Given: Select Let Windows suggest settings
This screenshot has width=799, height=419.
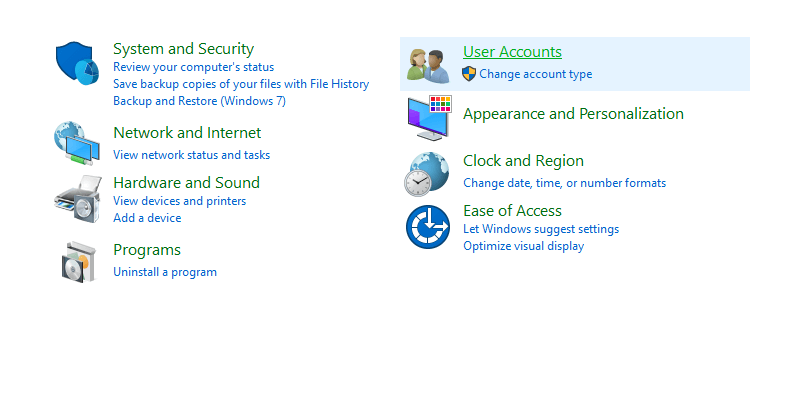Looking at the screenshot, I should (x=541, y=229).
